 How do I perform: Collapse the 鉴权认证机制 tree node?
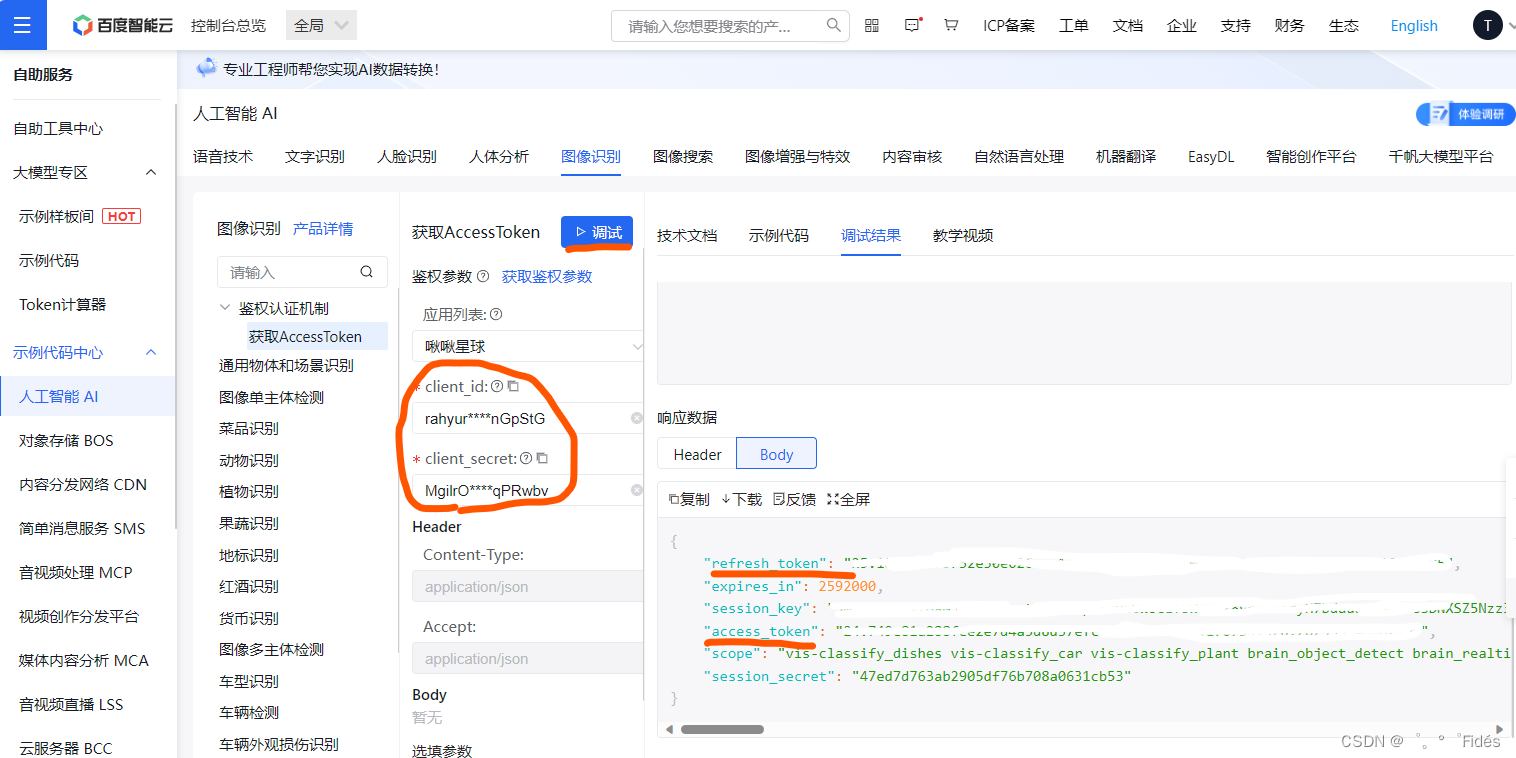coord(225,308)
